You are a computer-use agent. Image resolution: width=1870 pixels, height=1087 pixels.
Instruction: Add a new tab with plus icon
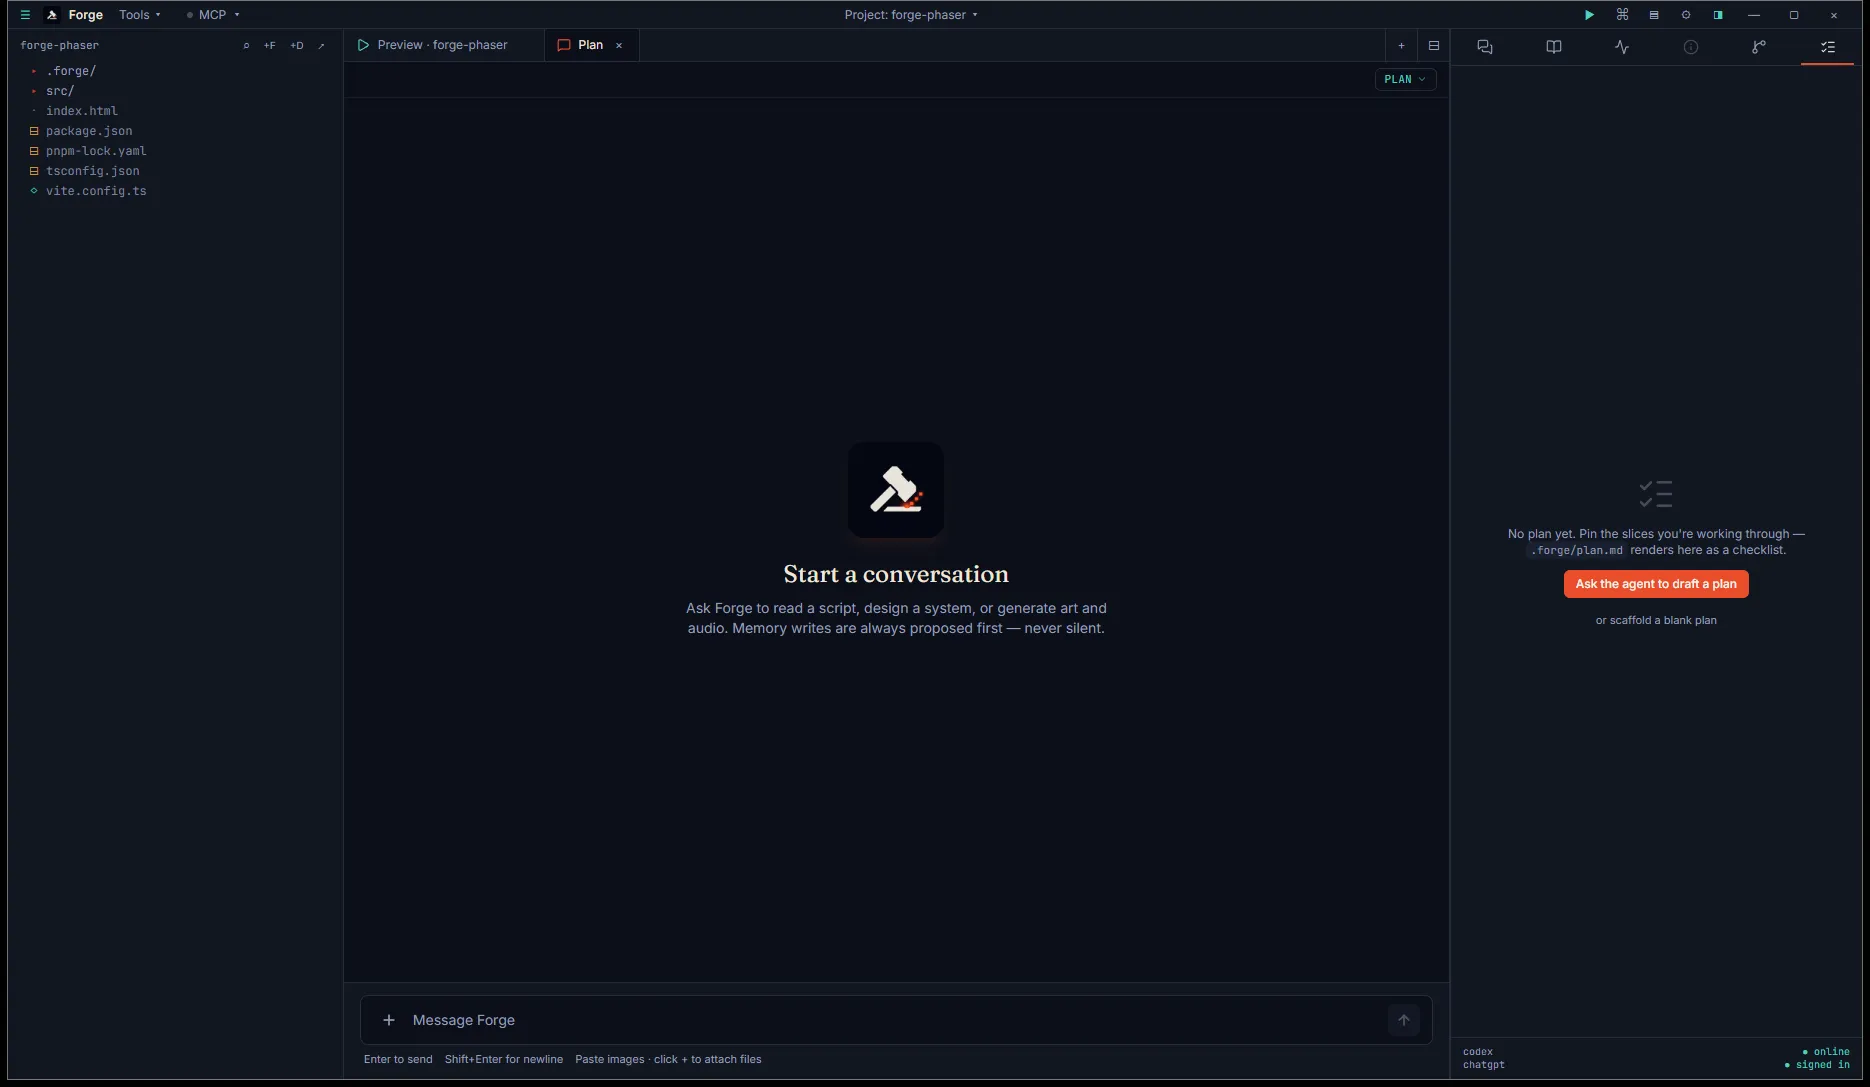coord(1401,45)
